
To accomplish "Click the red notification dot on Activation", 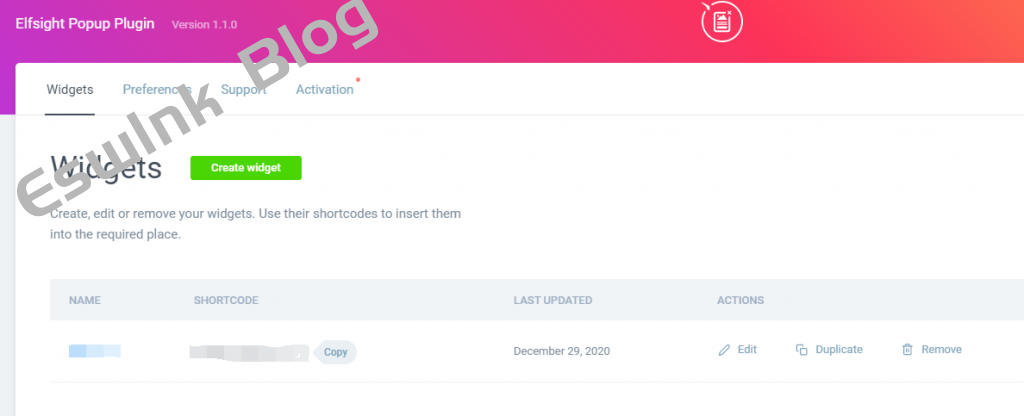I will (358, 78).
